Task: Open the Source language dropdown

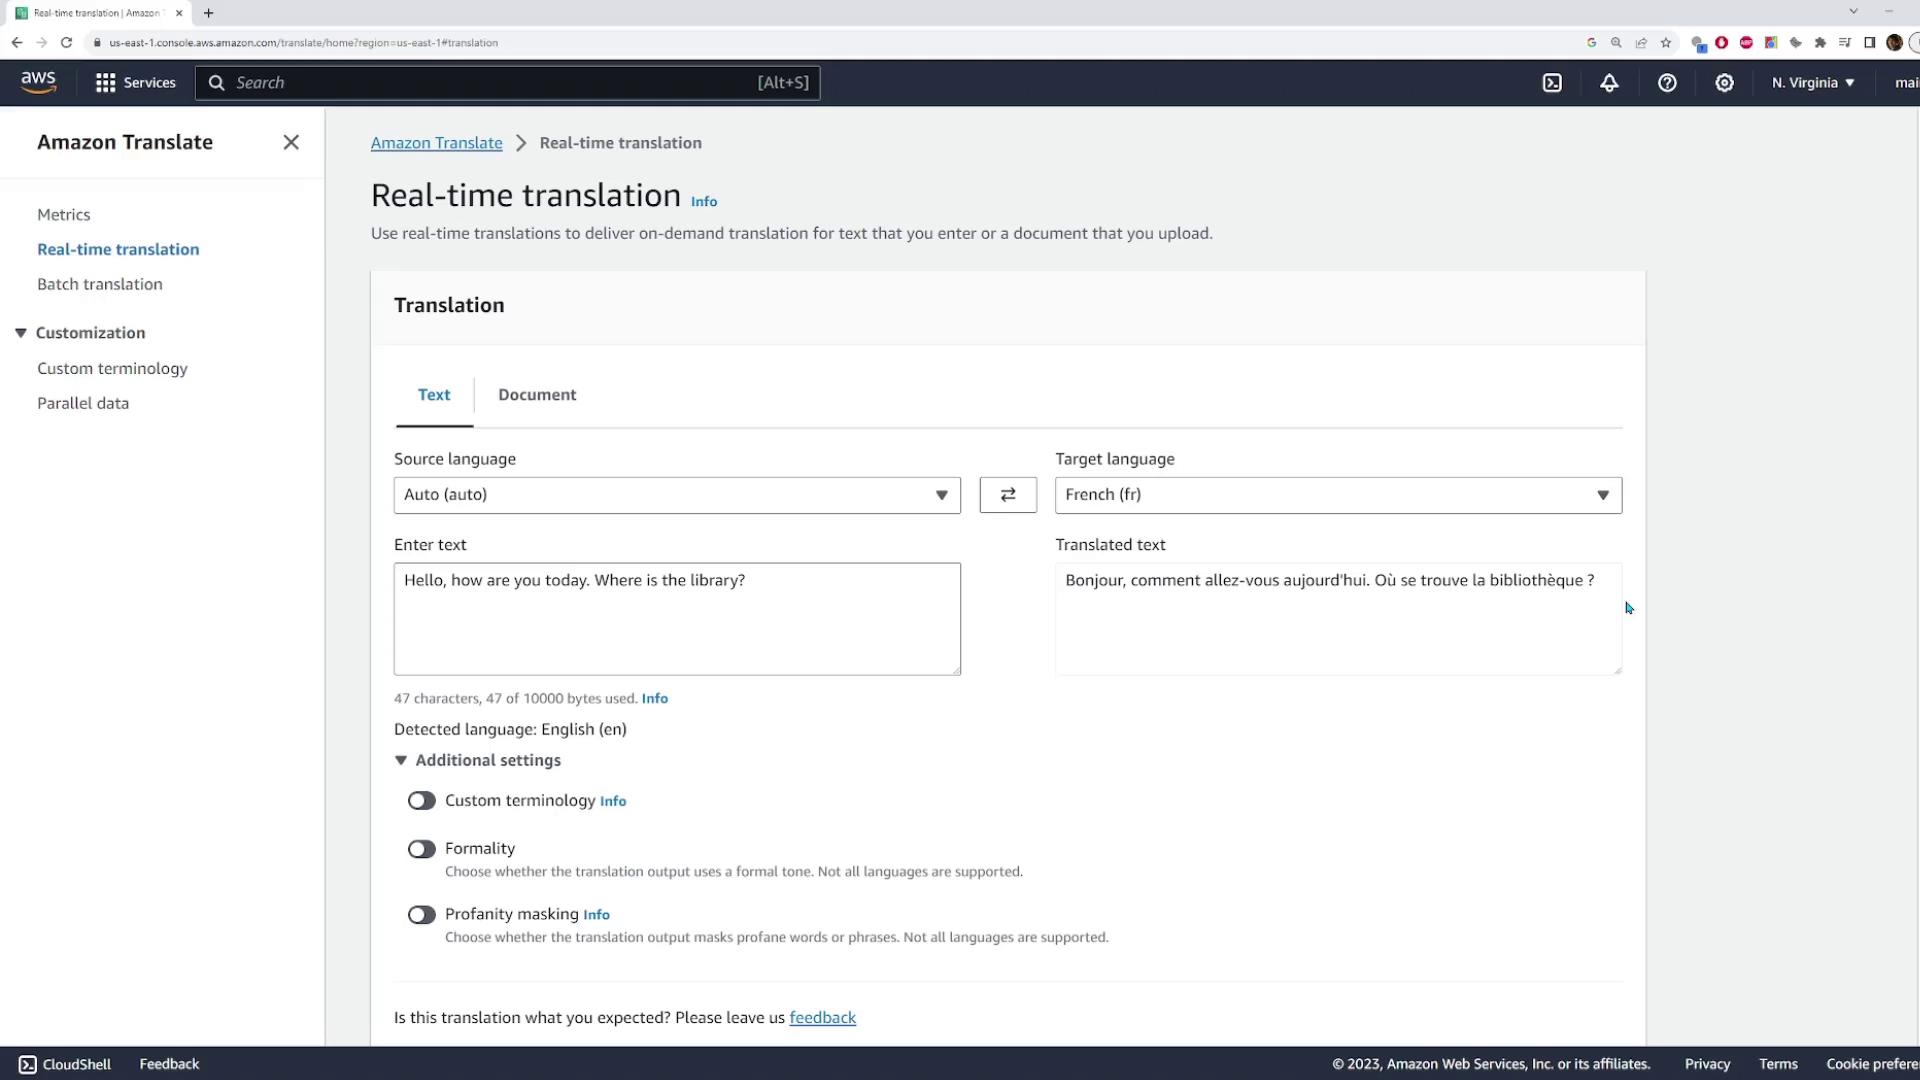Action: point(677,495)
